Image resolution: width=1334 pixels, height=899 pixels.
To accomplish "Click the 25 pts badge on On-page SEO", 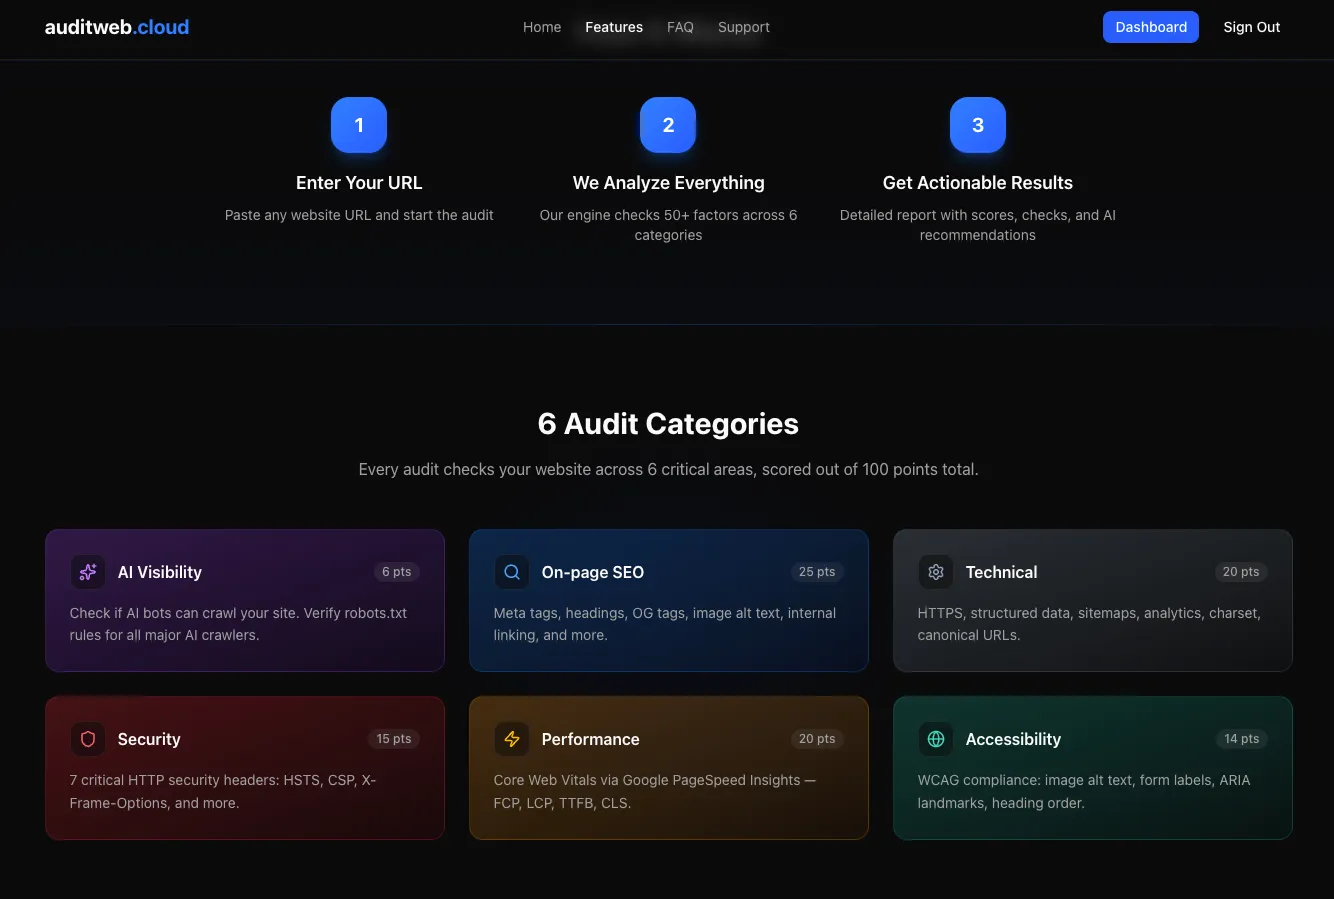I will click(x=817, y=572).
